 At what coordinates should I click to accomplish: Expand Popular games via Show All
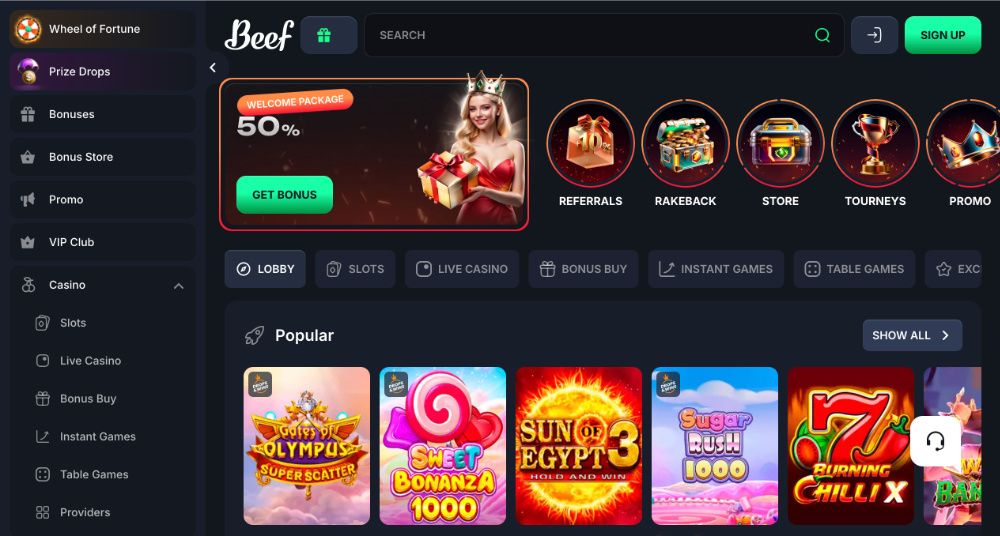912,335
